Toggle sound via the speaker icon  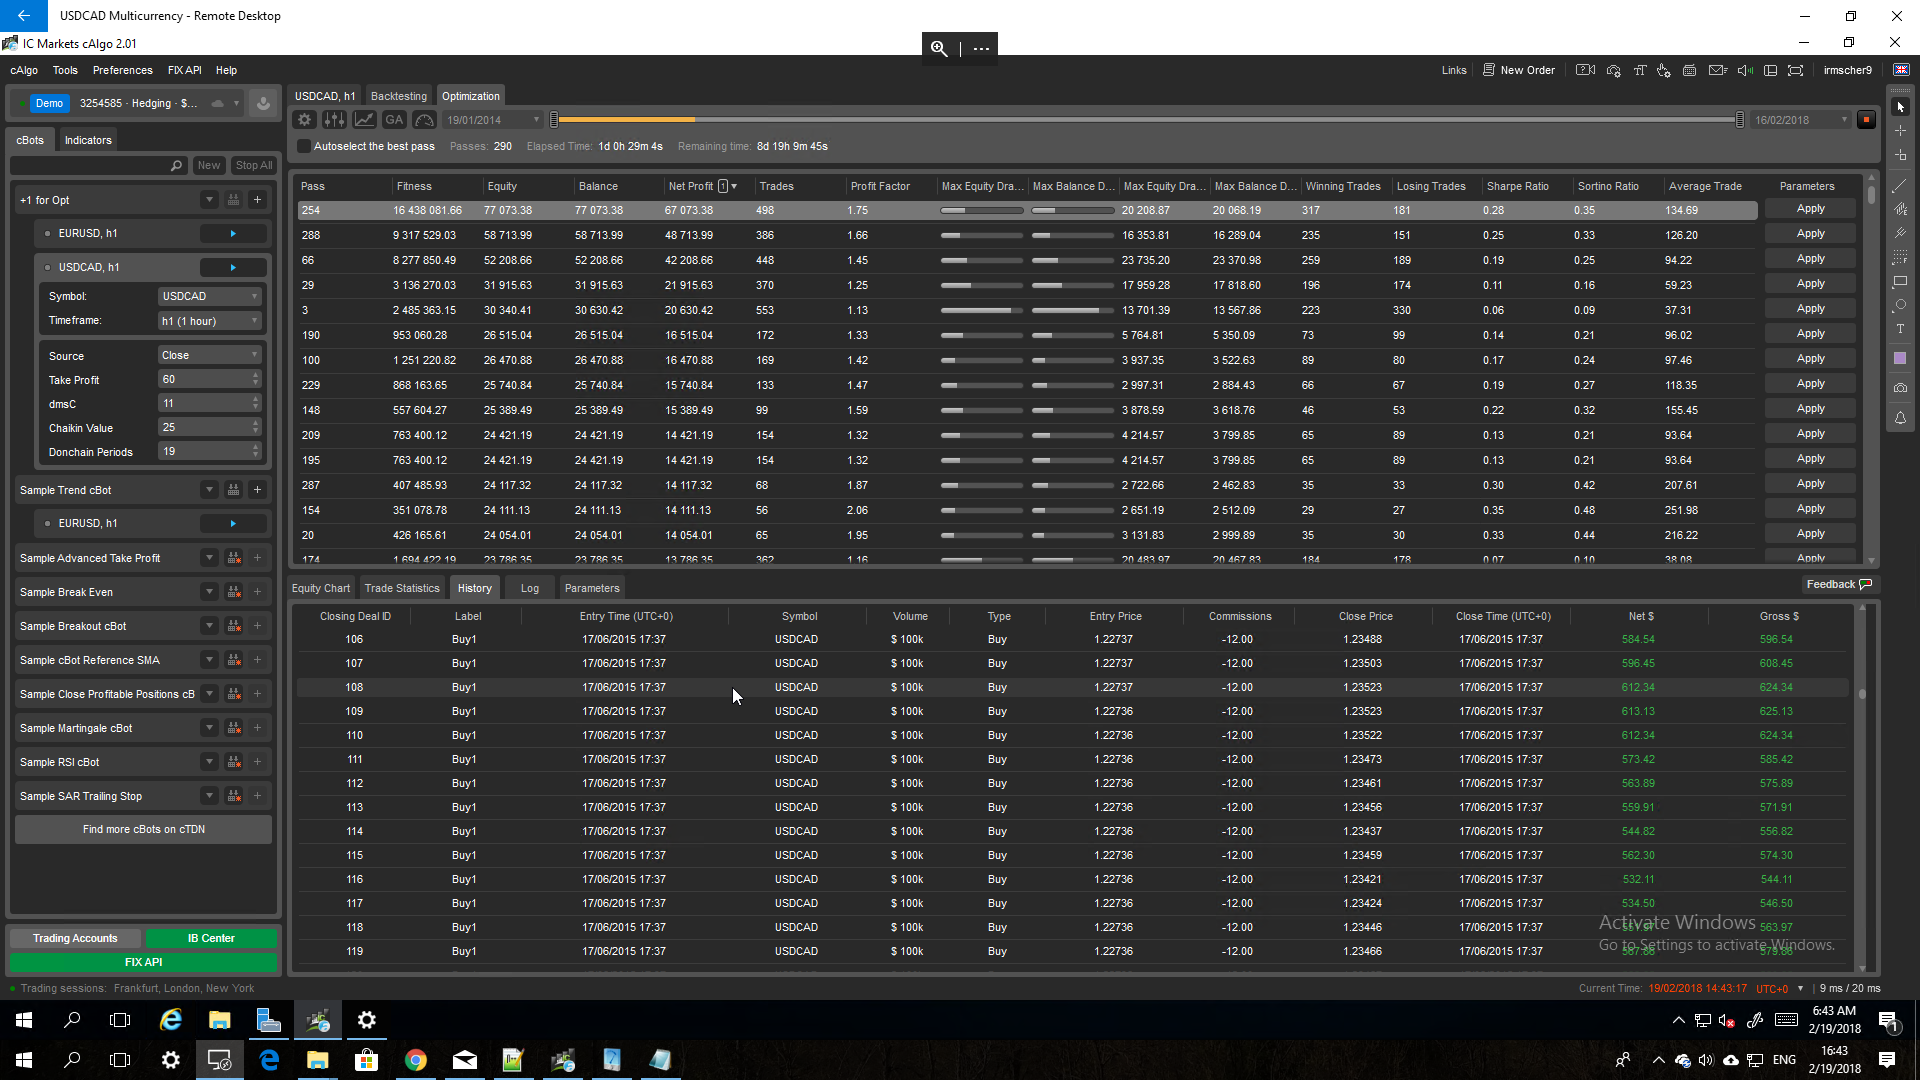coord(1745,70)
